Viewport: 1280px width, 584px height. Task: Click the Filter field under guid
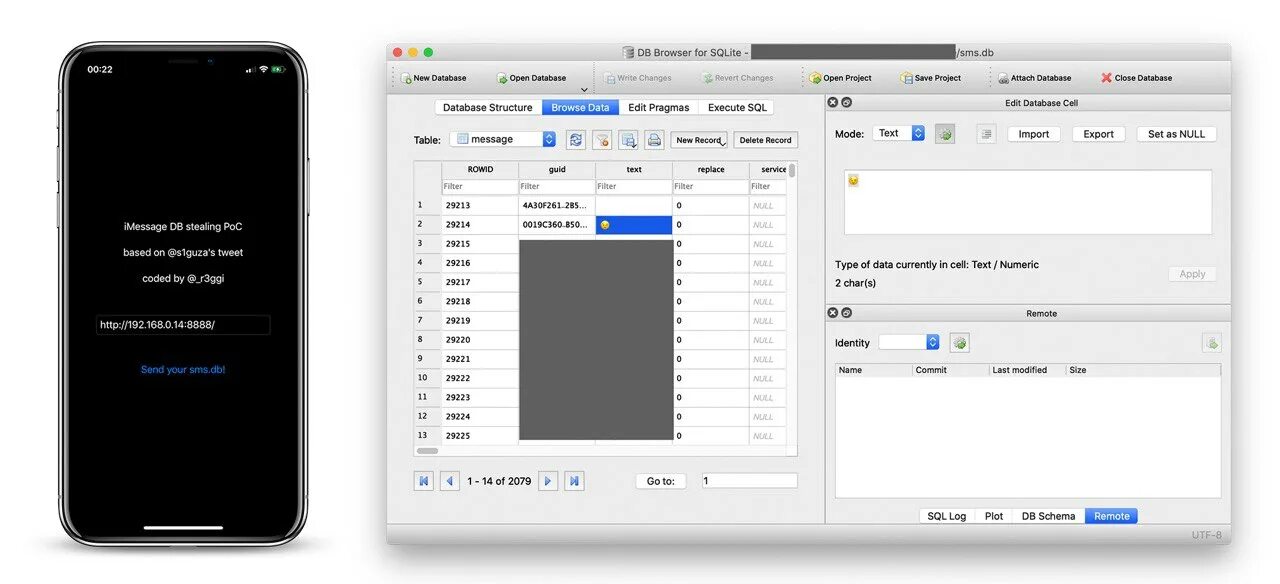coord(557,186)
